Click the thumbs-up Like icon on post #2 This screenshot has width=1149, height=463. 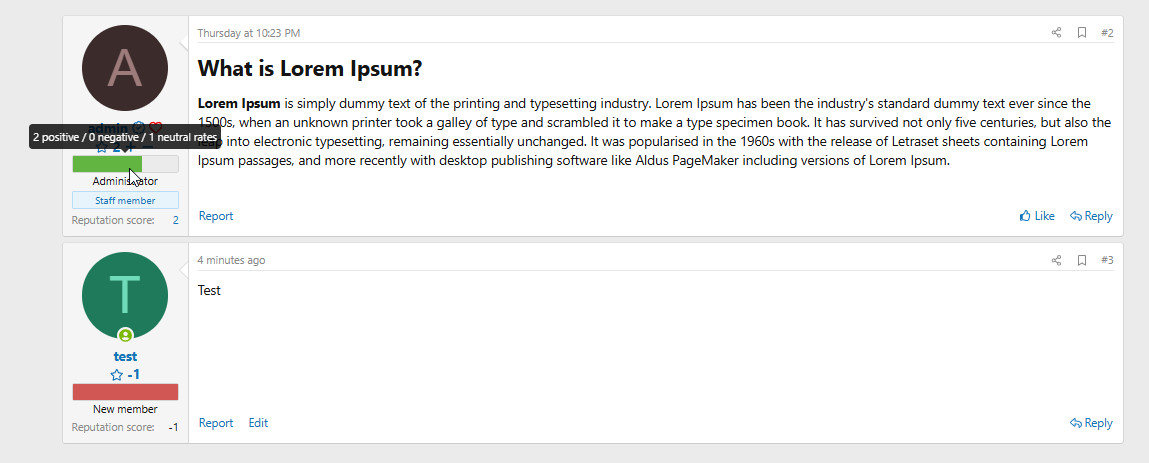pyautogui.click(x=1025, y=216)
